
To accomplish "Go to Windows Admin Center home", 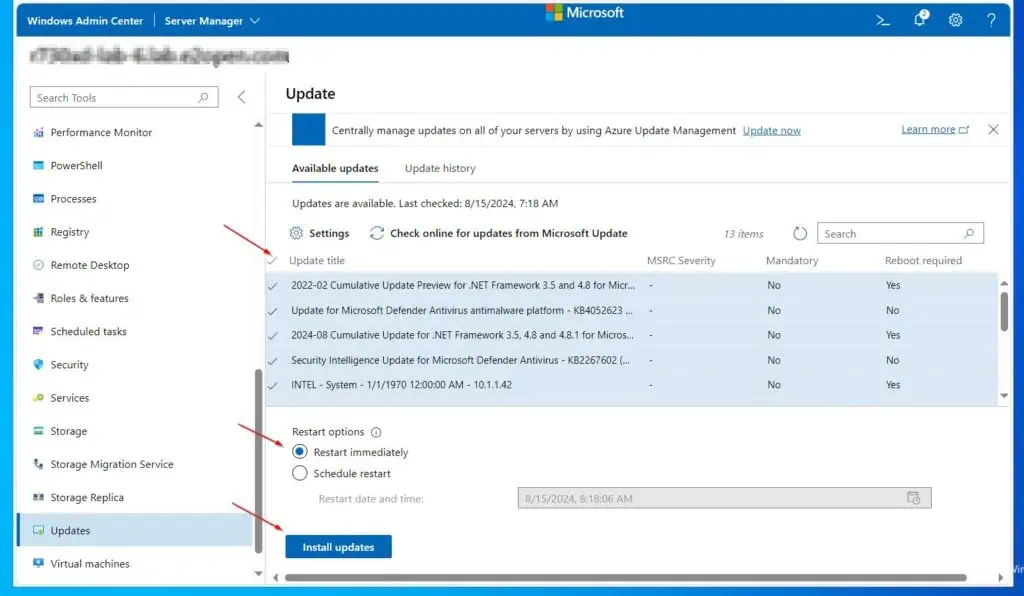I will 85,21.
